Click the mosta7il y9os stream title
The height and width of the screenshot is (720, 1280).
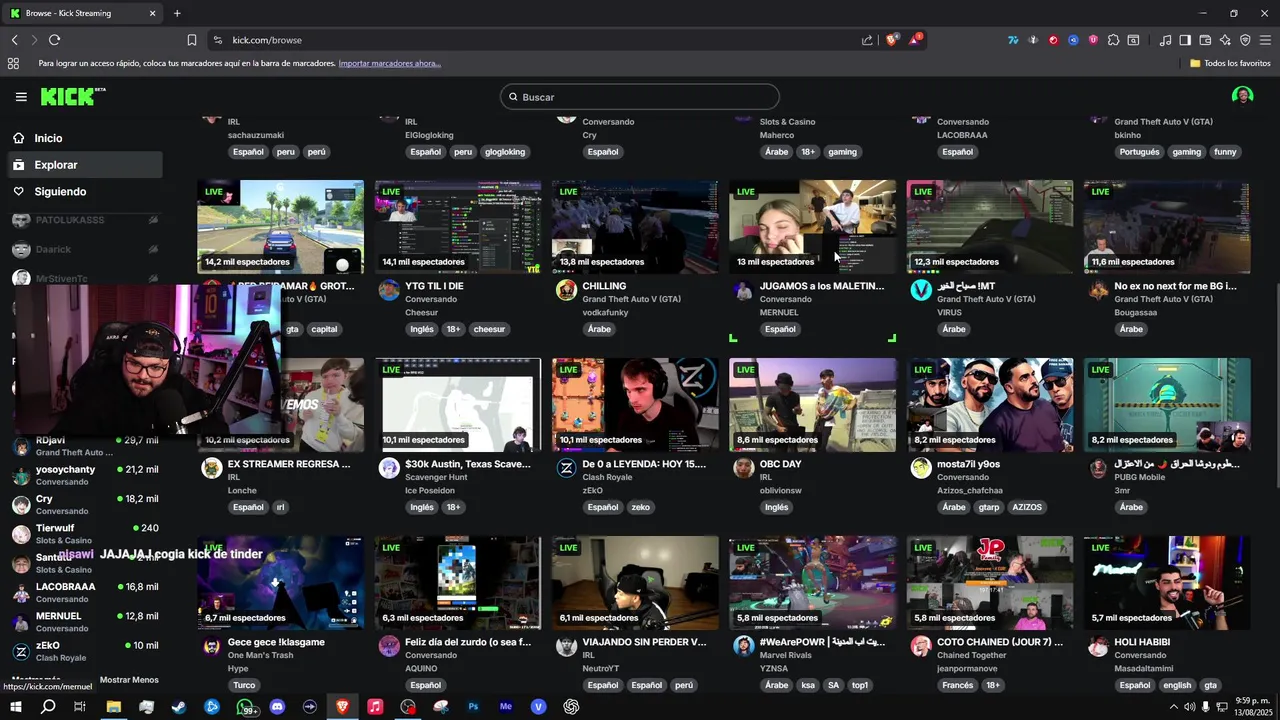tap(968, 464)
